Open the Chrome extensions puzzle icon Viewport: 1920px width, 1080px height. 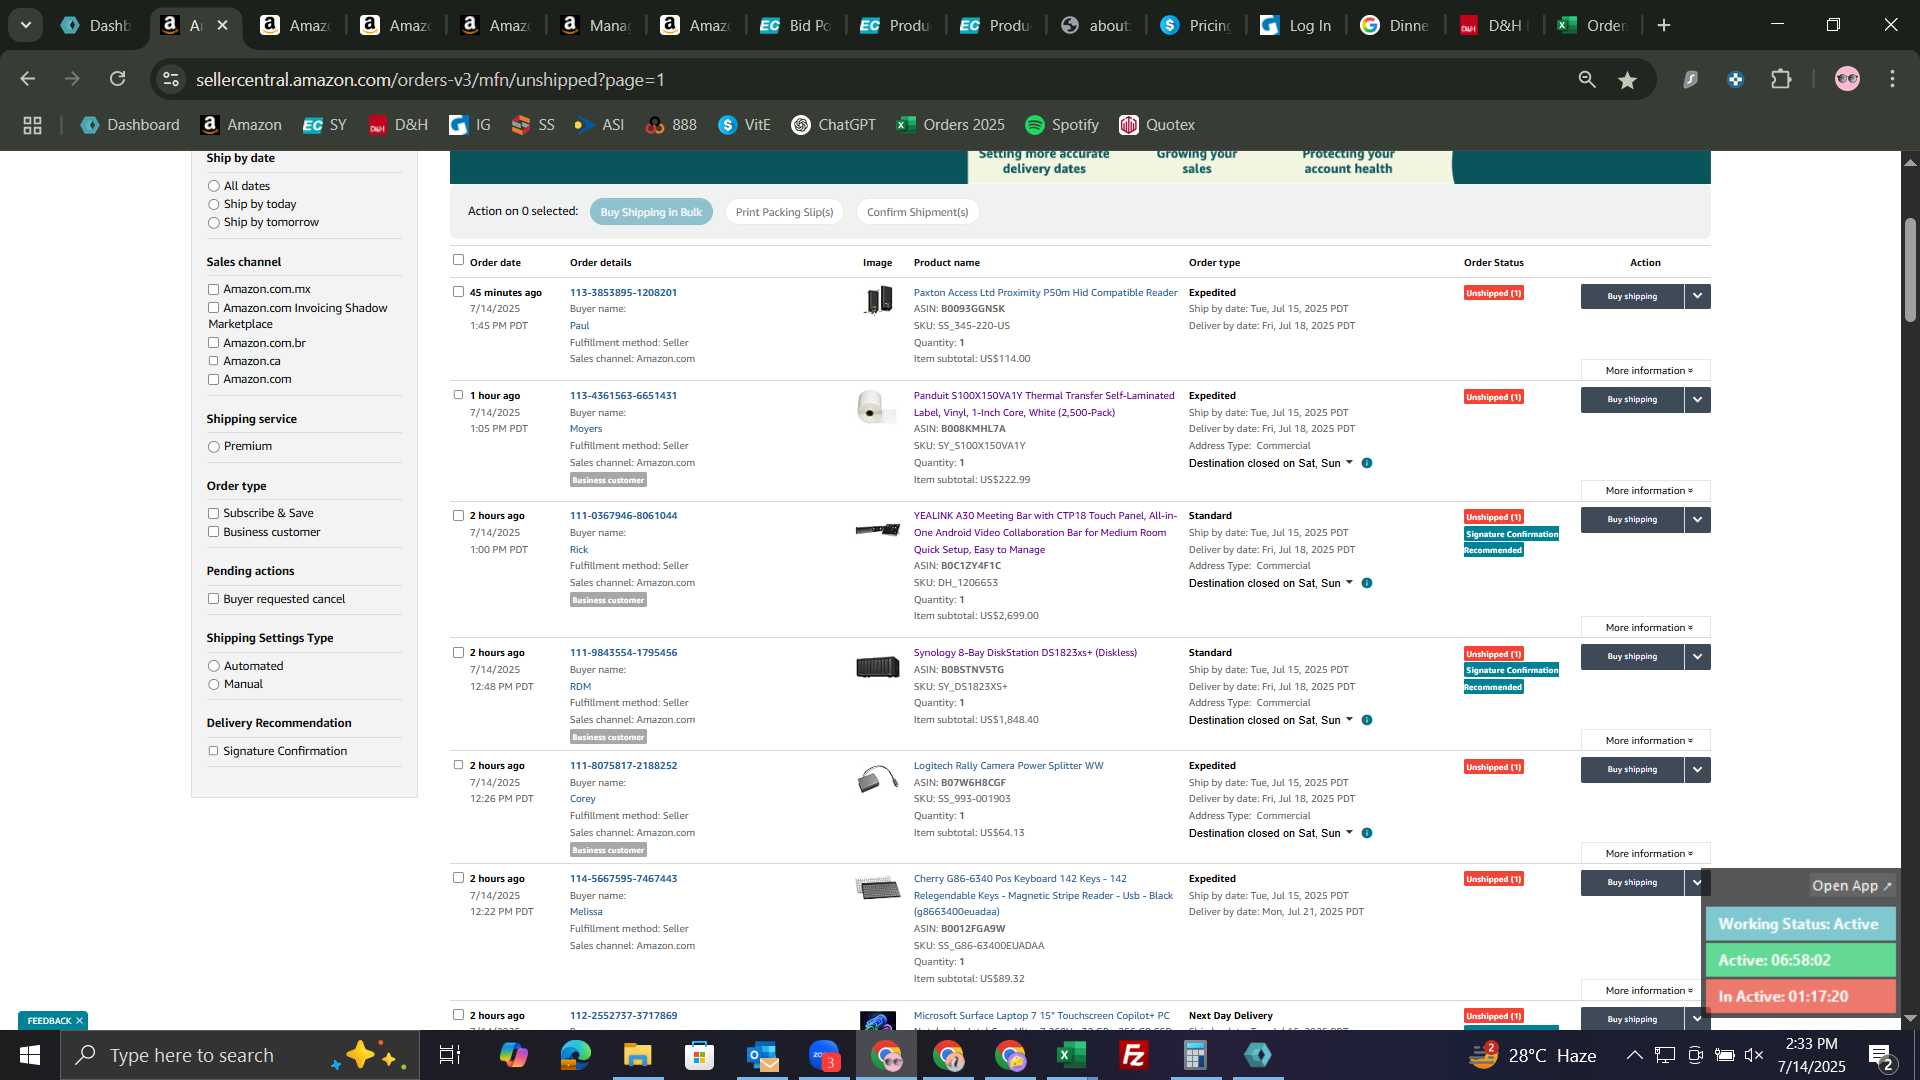(1781, 80)
